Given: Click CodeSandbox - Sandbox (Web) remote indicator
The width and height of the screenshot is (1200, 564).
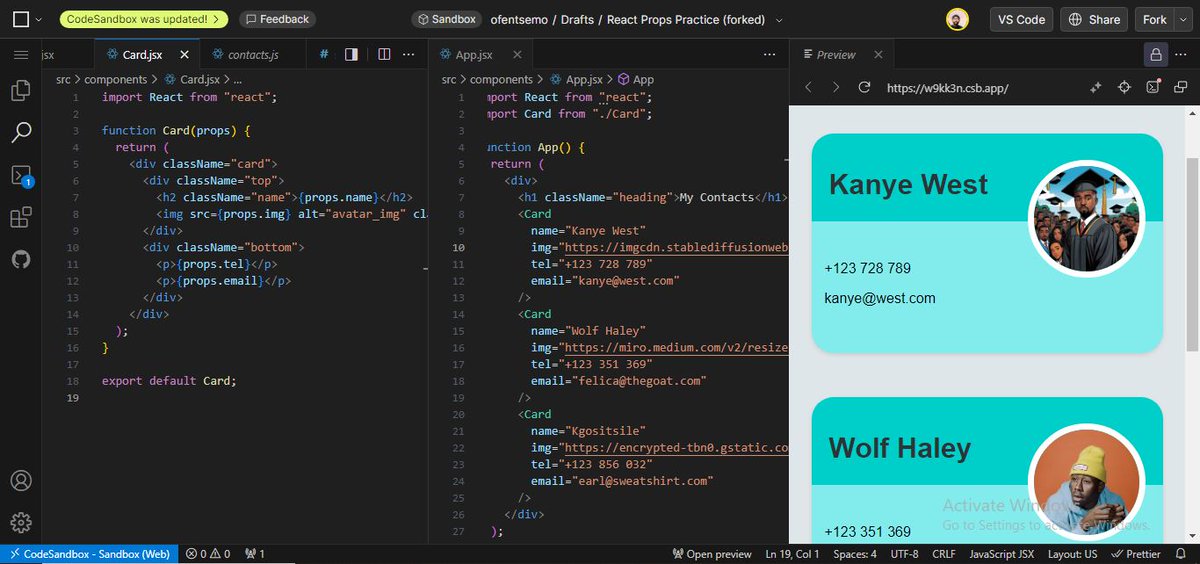Looking at the screenshot, I should [88, 554].
